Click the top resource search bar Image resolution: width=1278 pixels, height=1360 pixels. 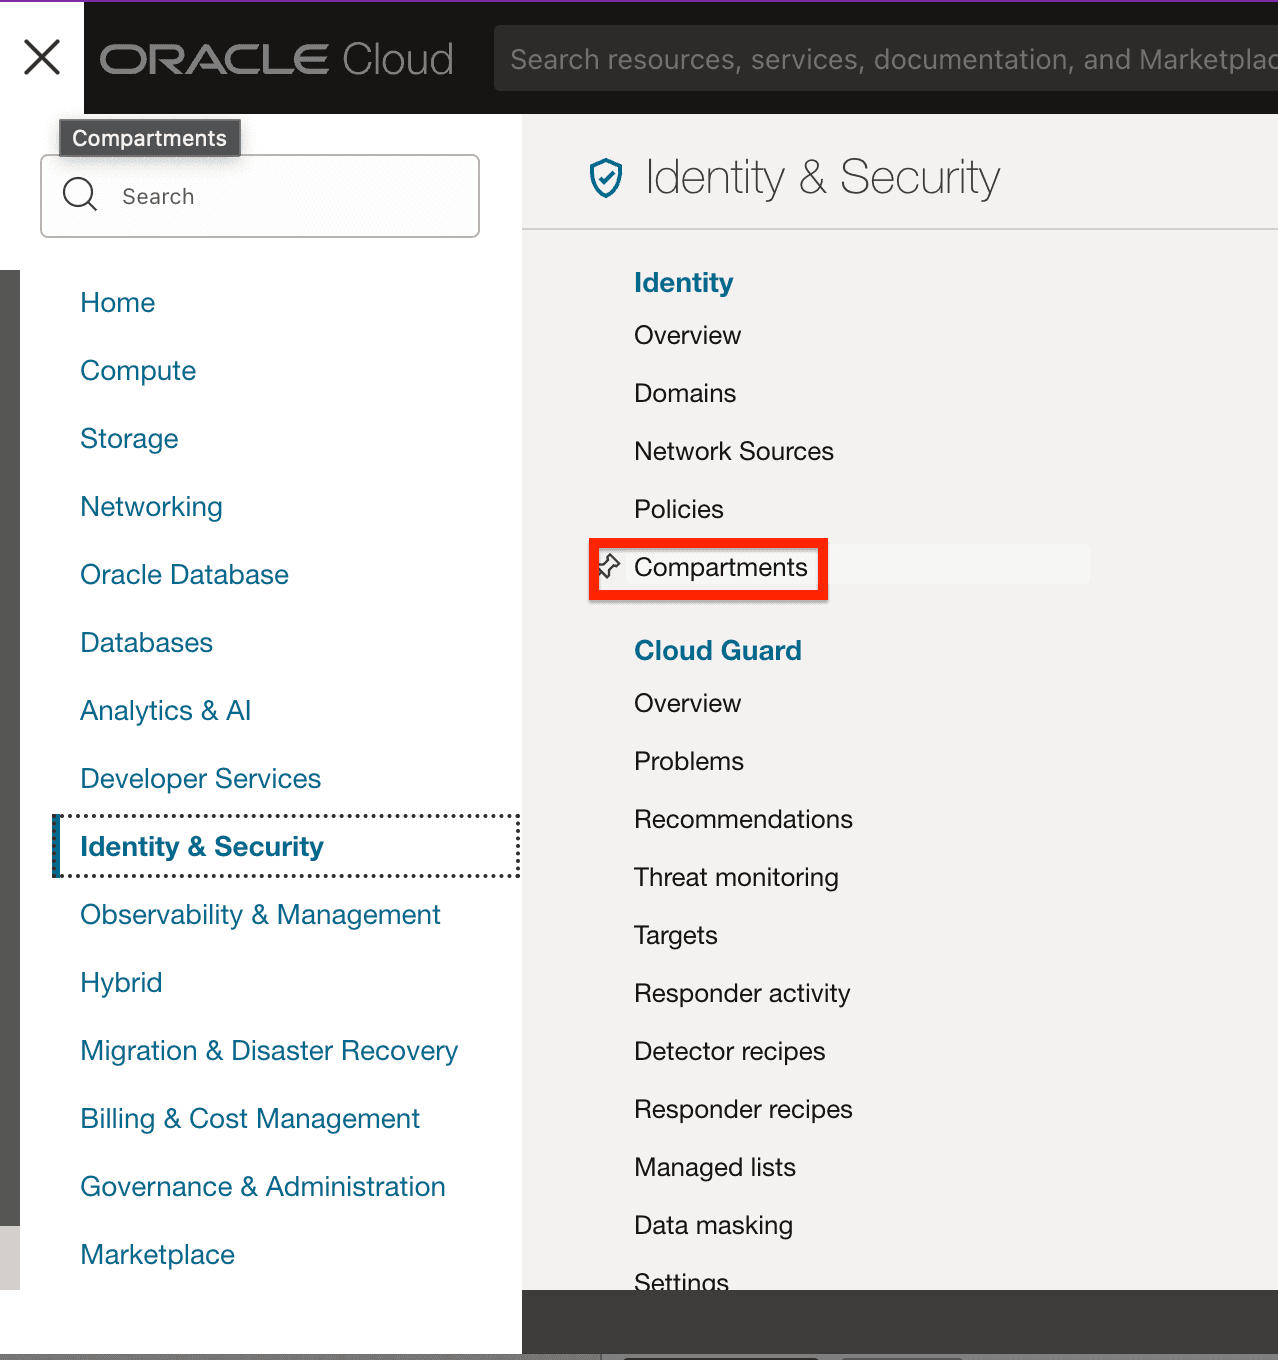(x=886, y=59)
